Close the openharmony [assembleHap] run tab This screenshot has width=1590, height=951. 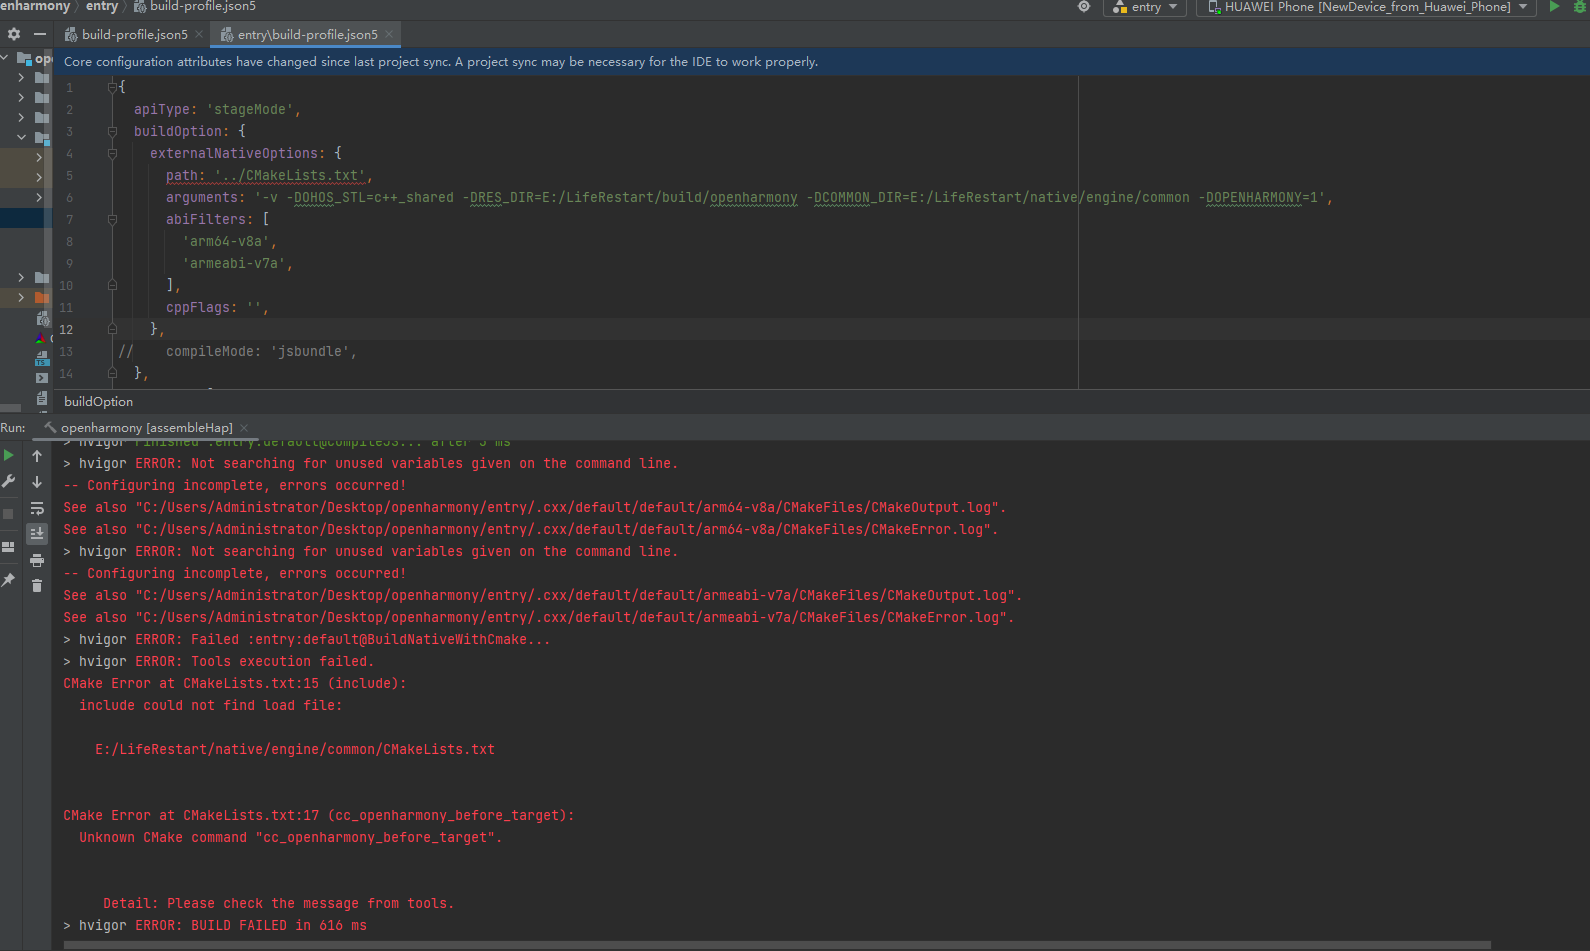pos(244,427)
